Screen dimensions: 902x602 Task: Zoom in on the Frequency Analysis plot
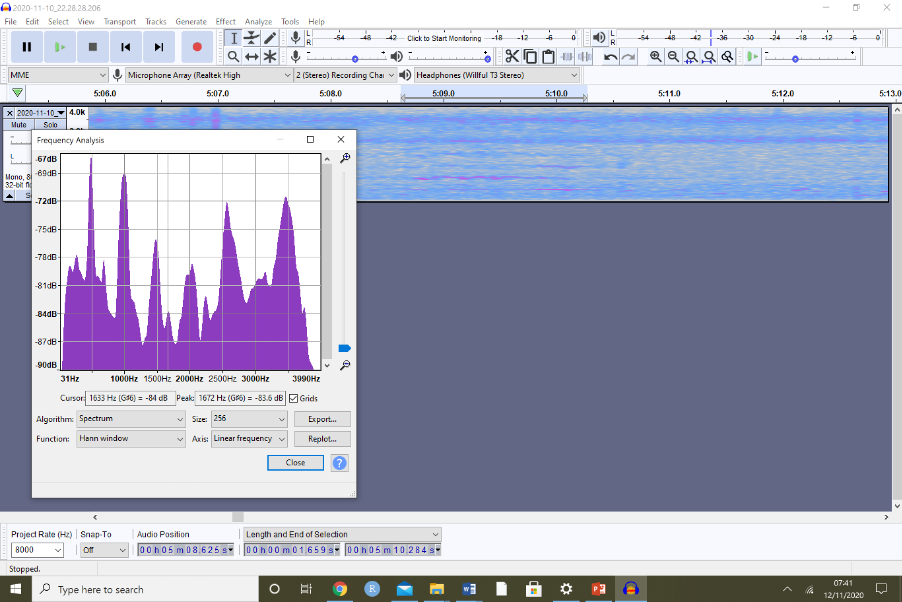click(x=345, y=158)
